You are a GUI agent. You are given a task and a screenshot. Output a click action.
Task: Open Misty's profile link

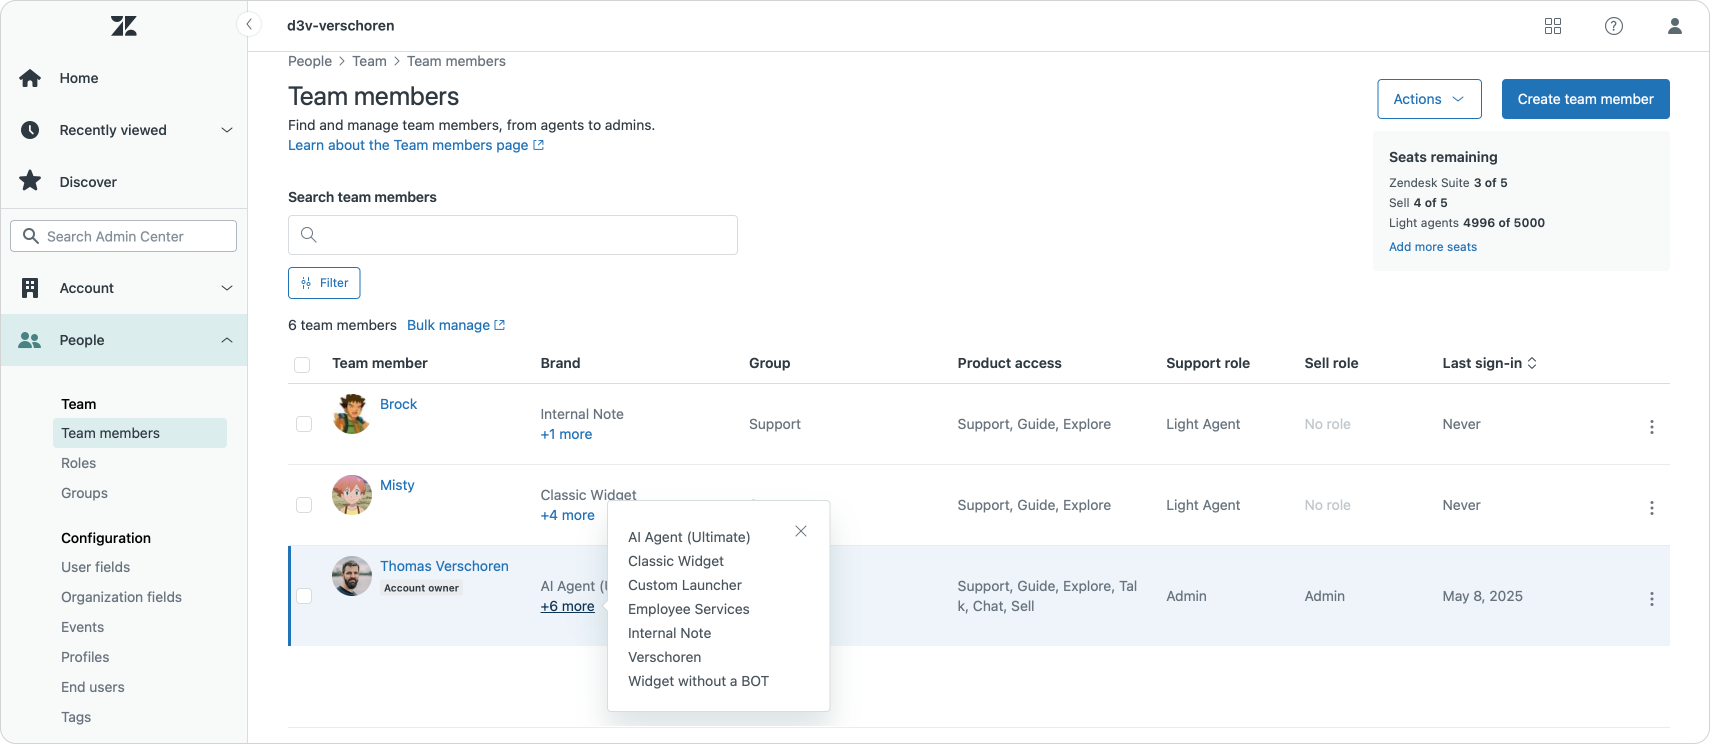pyautogui.click(x=397, y=485)
